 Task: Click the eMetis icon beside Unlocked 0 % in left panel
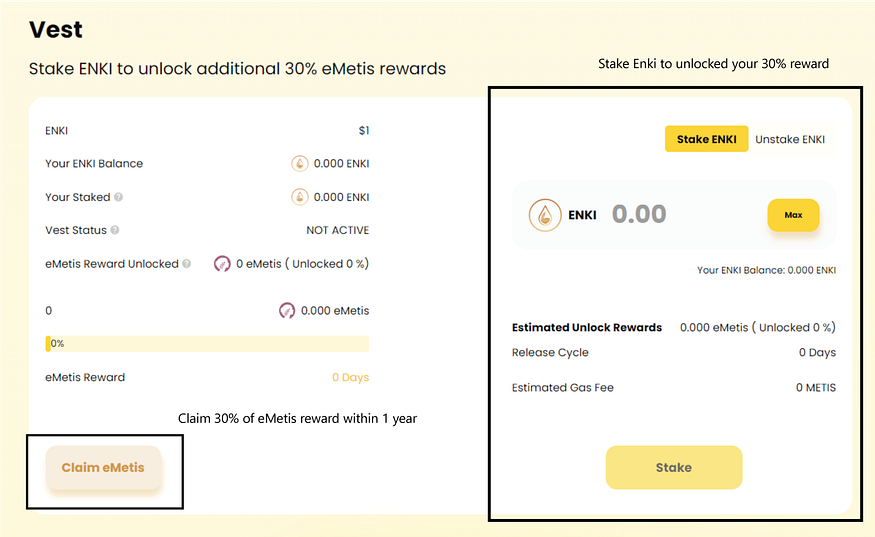(222, 264)
